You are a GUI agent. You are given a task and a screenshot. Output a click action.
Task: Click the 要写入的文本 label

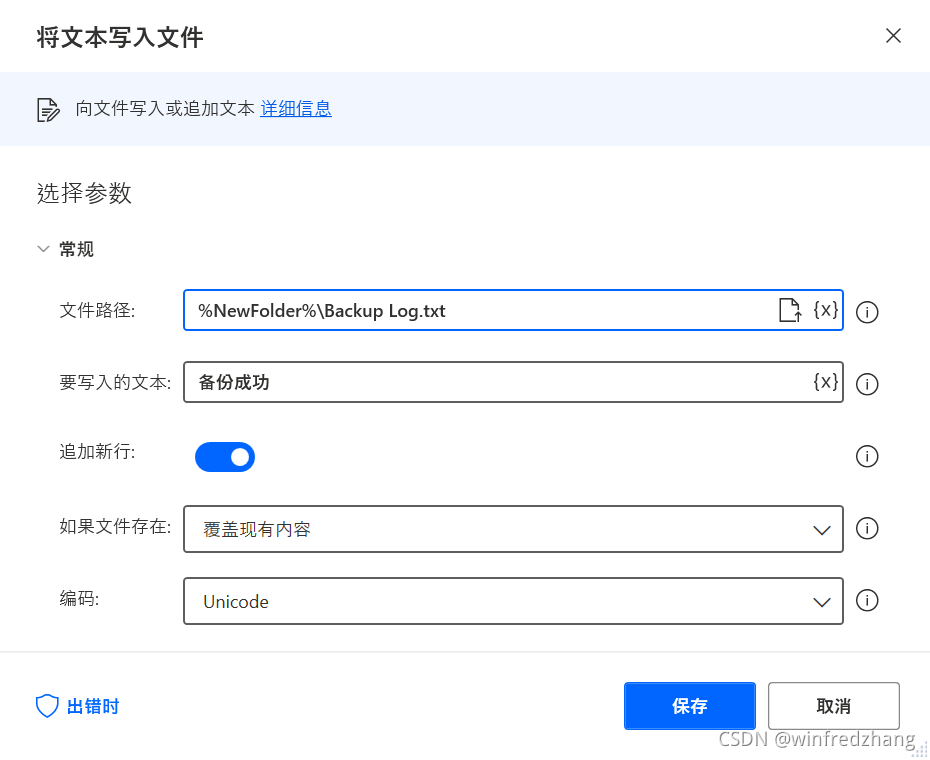tap(115, 382)
